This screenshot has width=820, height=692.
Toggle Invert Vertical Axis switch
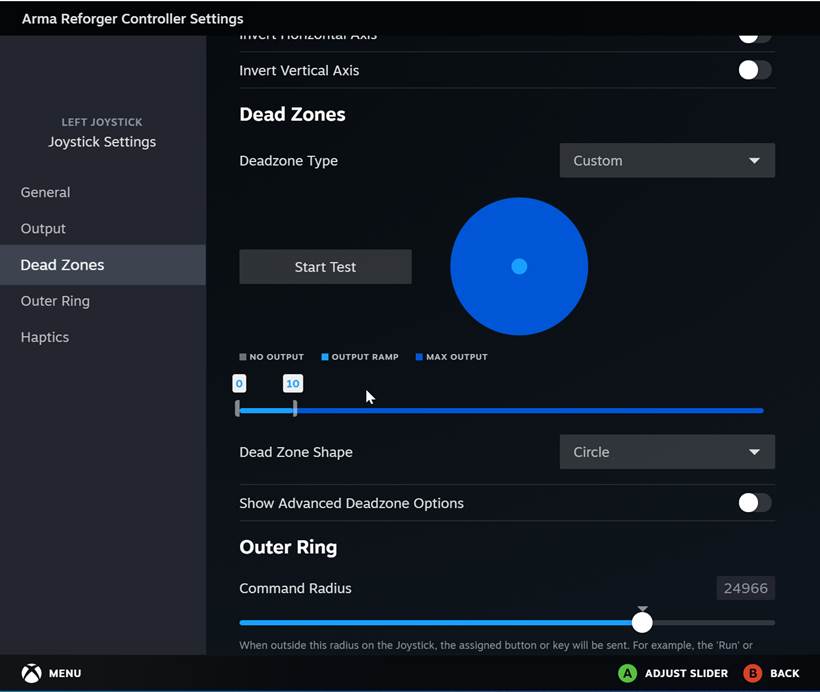pyautogui.click(x=755, y=70)
